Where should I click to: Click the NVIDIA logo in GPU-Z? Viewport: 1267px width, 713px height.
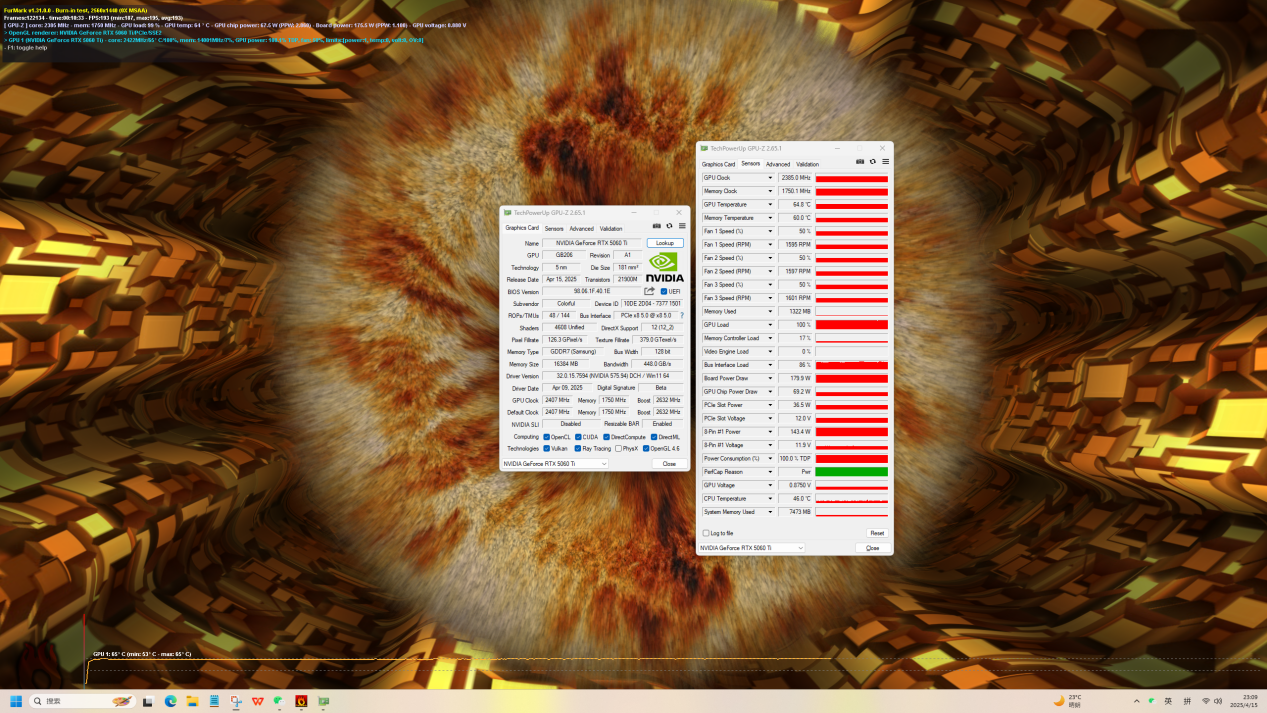point(664,267)
